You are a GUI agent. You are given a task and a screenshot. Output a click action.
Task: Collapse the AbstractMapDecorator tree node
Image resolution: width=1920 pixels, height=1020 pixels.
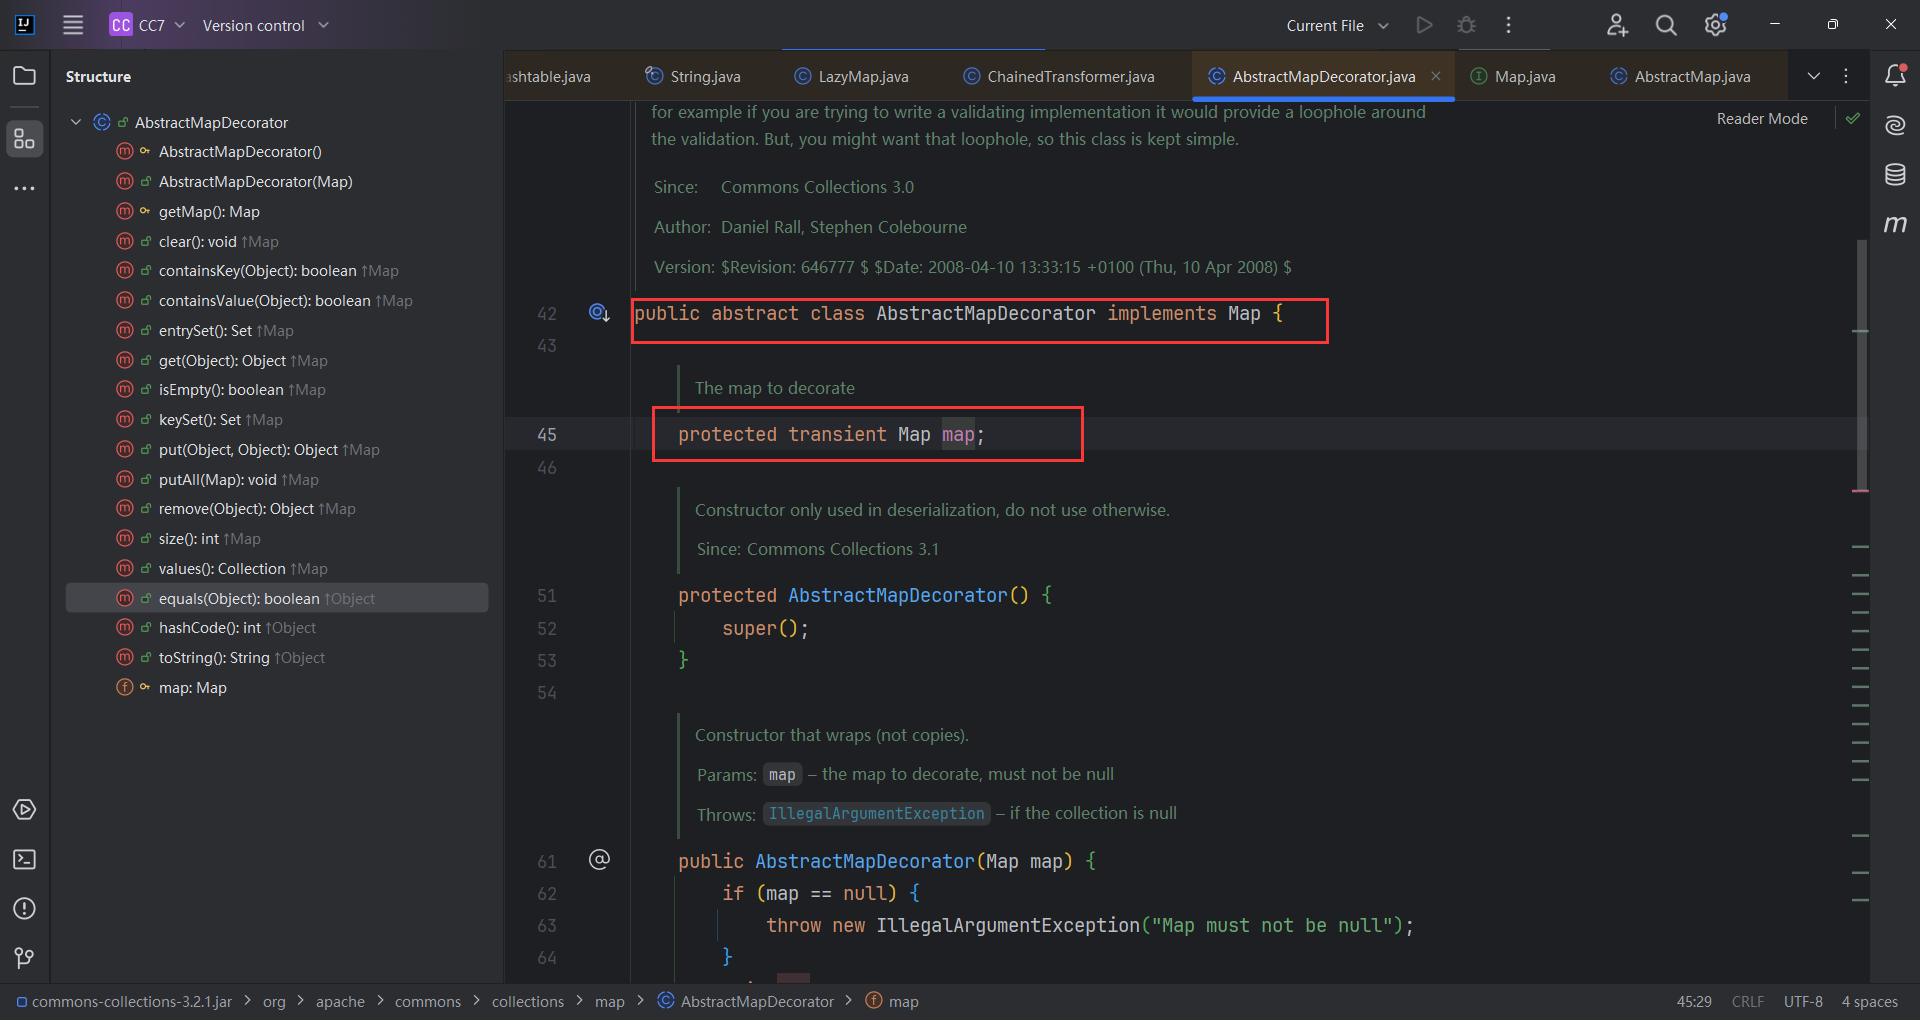tap(76, 122)
